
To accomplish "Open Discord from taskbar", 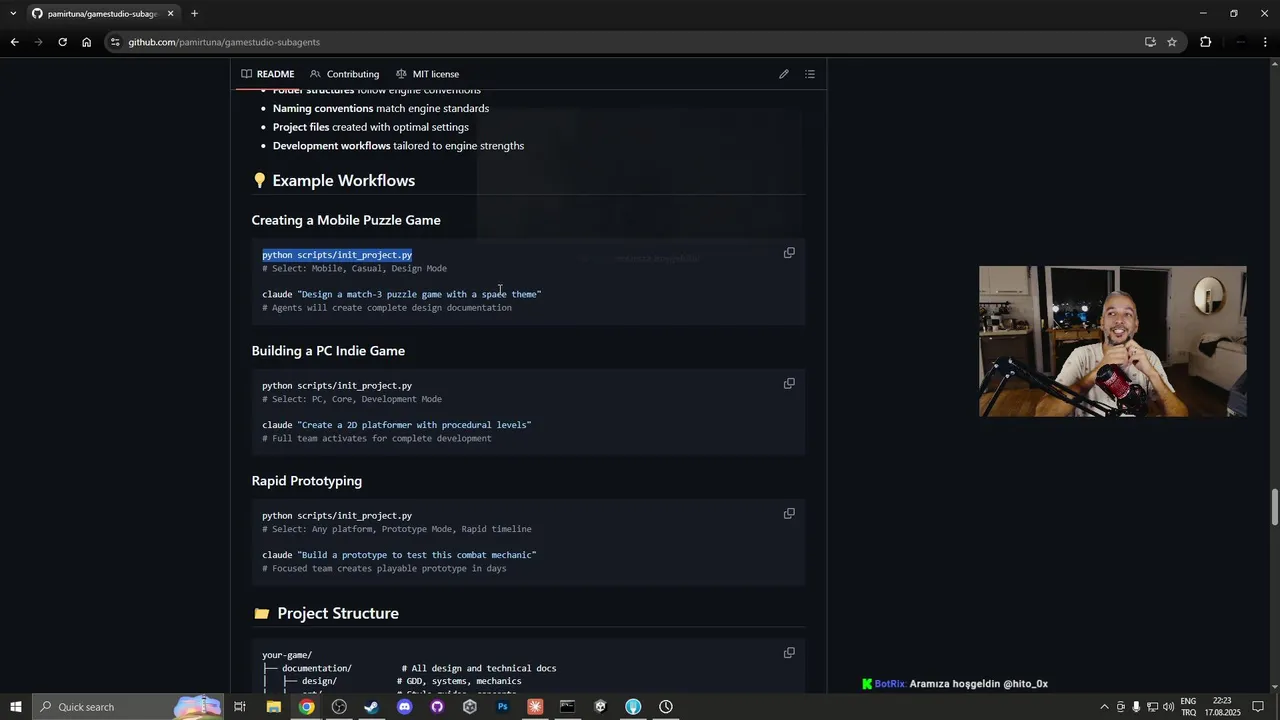I will coord(404,707).
